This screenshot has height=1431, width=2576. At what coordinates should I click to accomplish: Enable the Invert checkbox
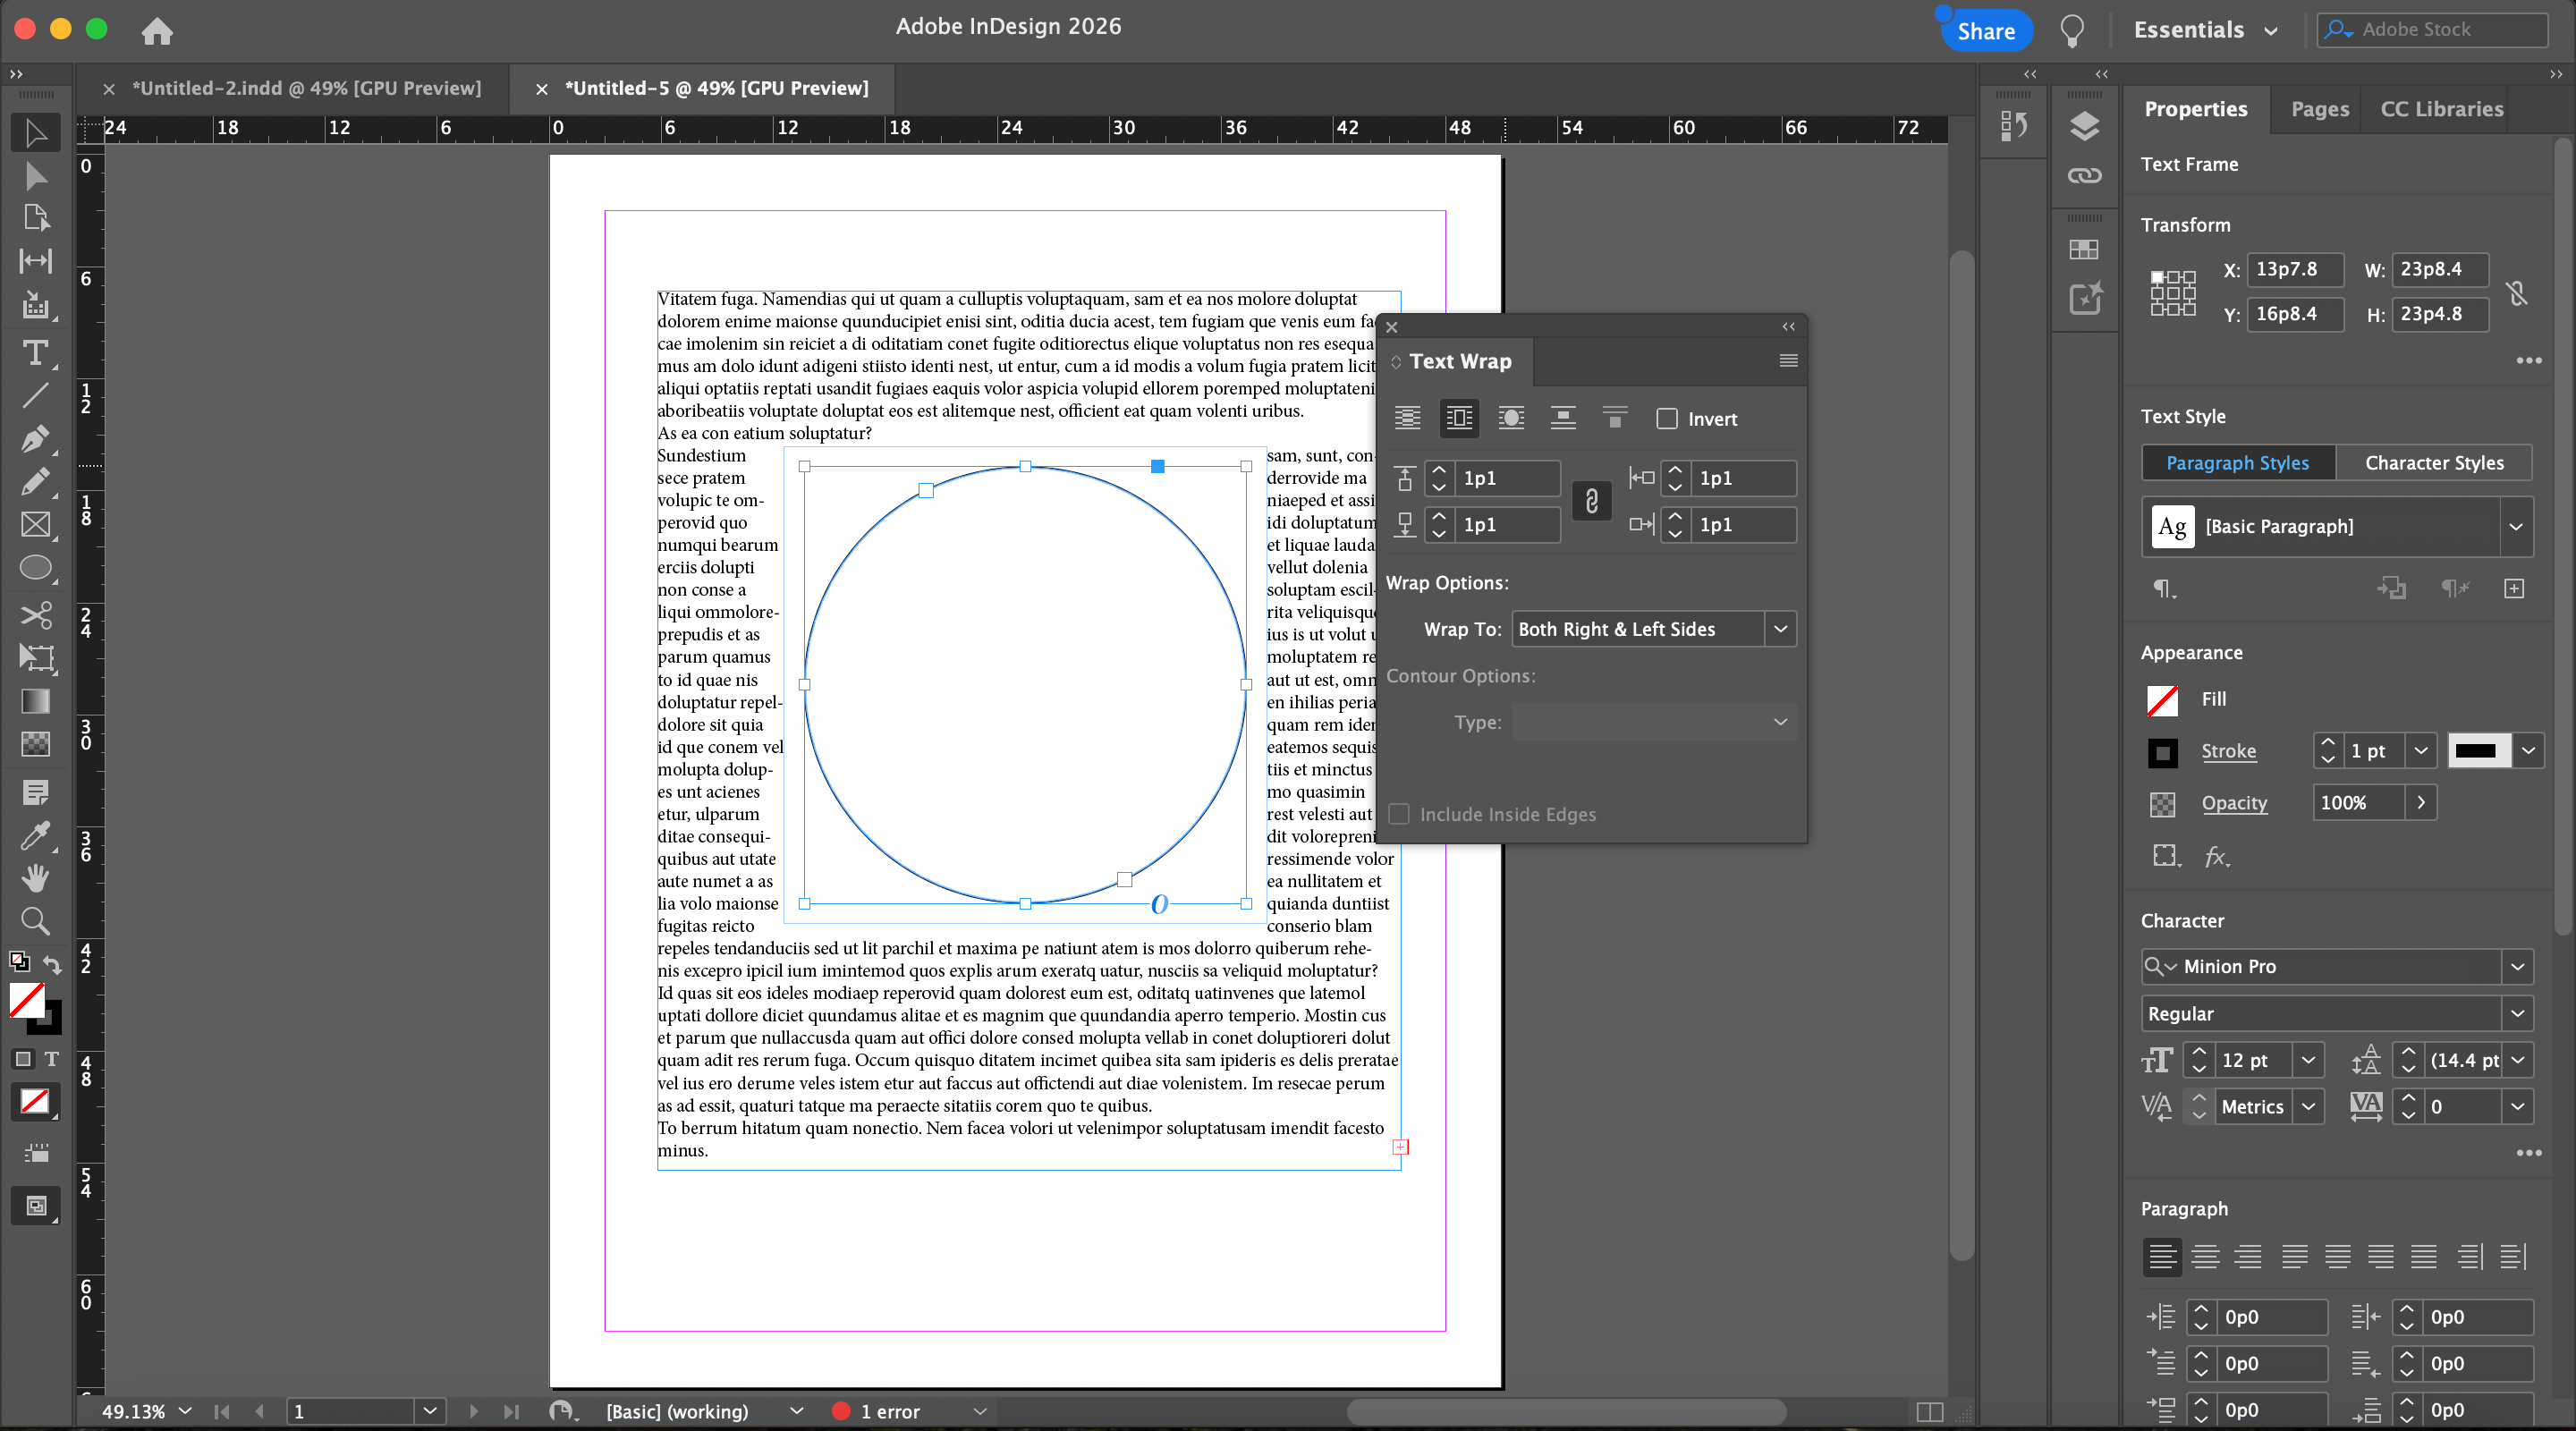pyautogui.click(x=1666, y=419)
